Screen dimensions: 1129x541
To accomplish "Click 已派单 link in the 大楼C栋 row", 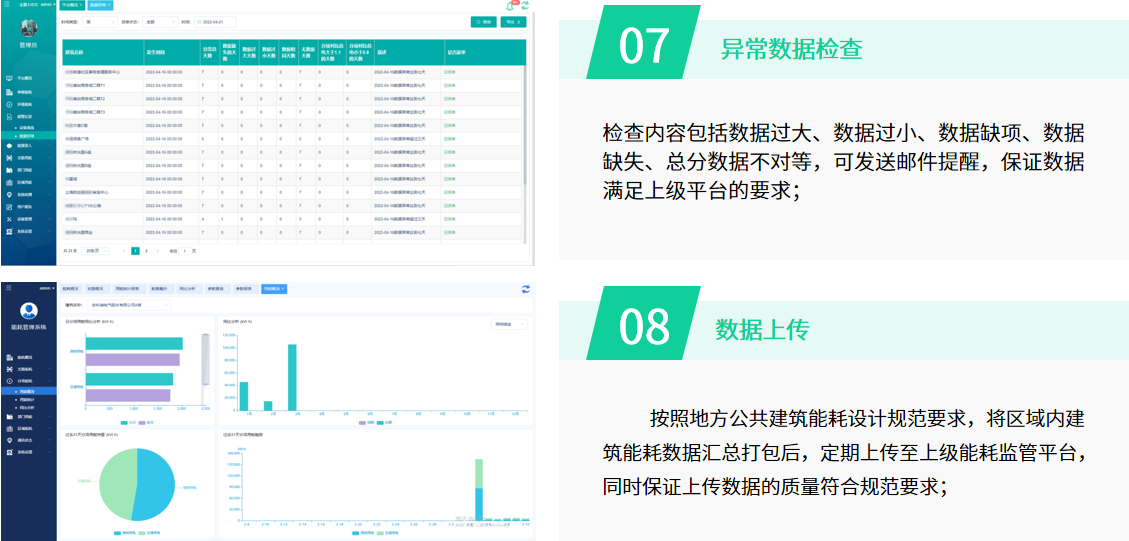I will [x=449, y=125].
